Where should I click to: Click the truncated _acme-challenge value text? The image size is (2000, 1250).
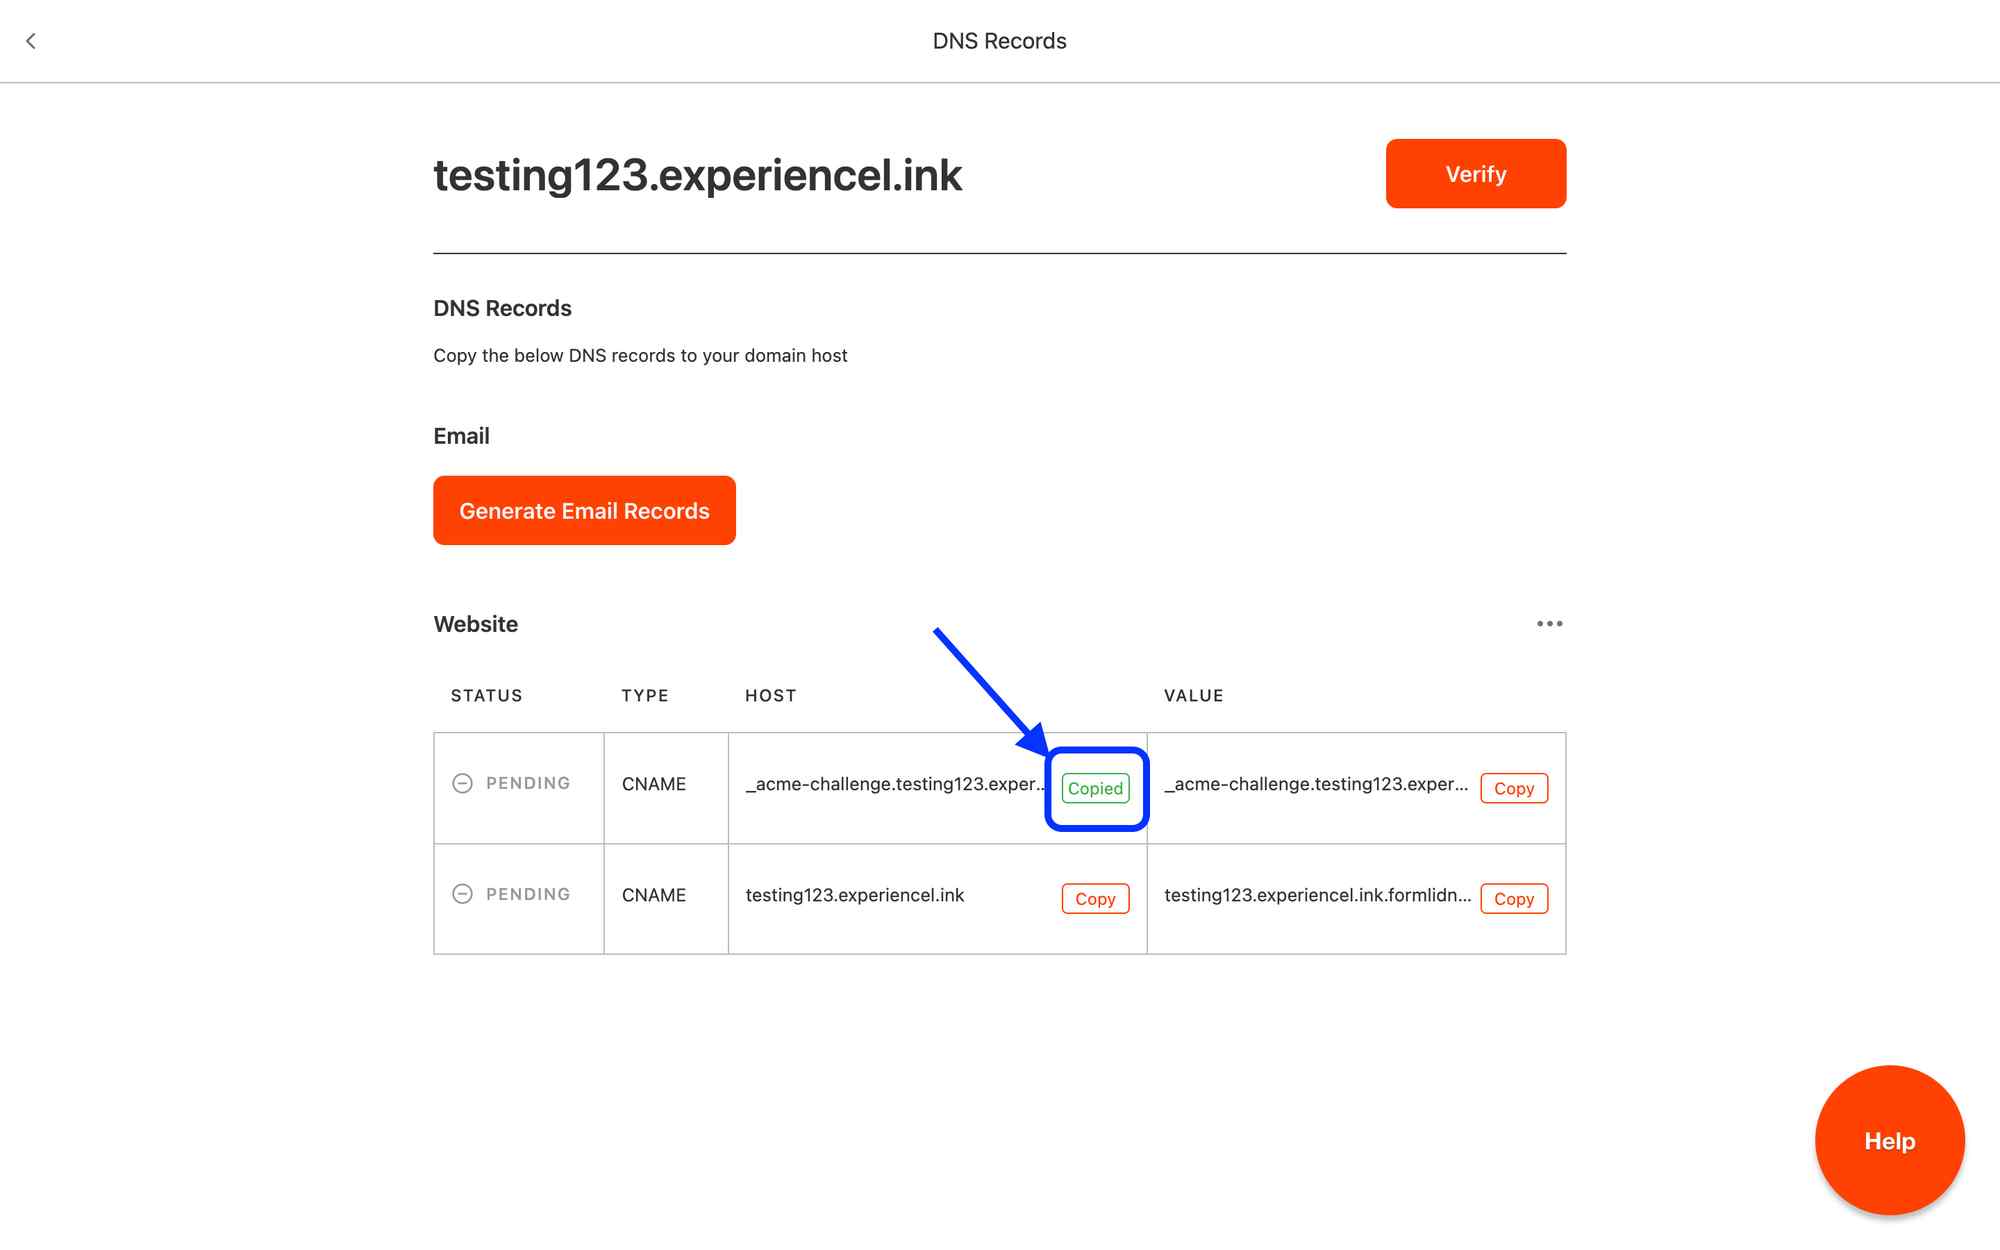(1315, 784)
